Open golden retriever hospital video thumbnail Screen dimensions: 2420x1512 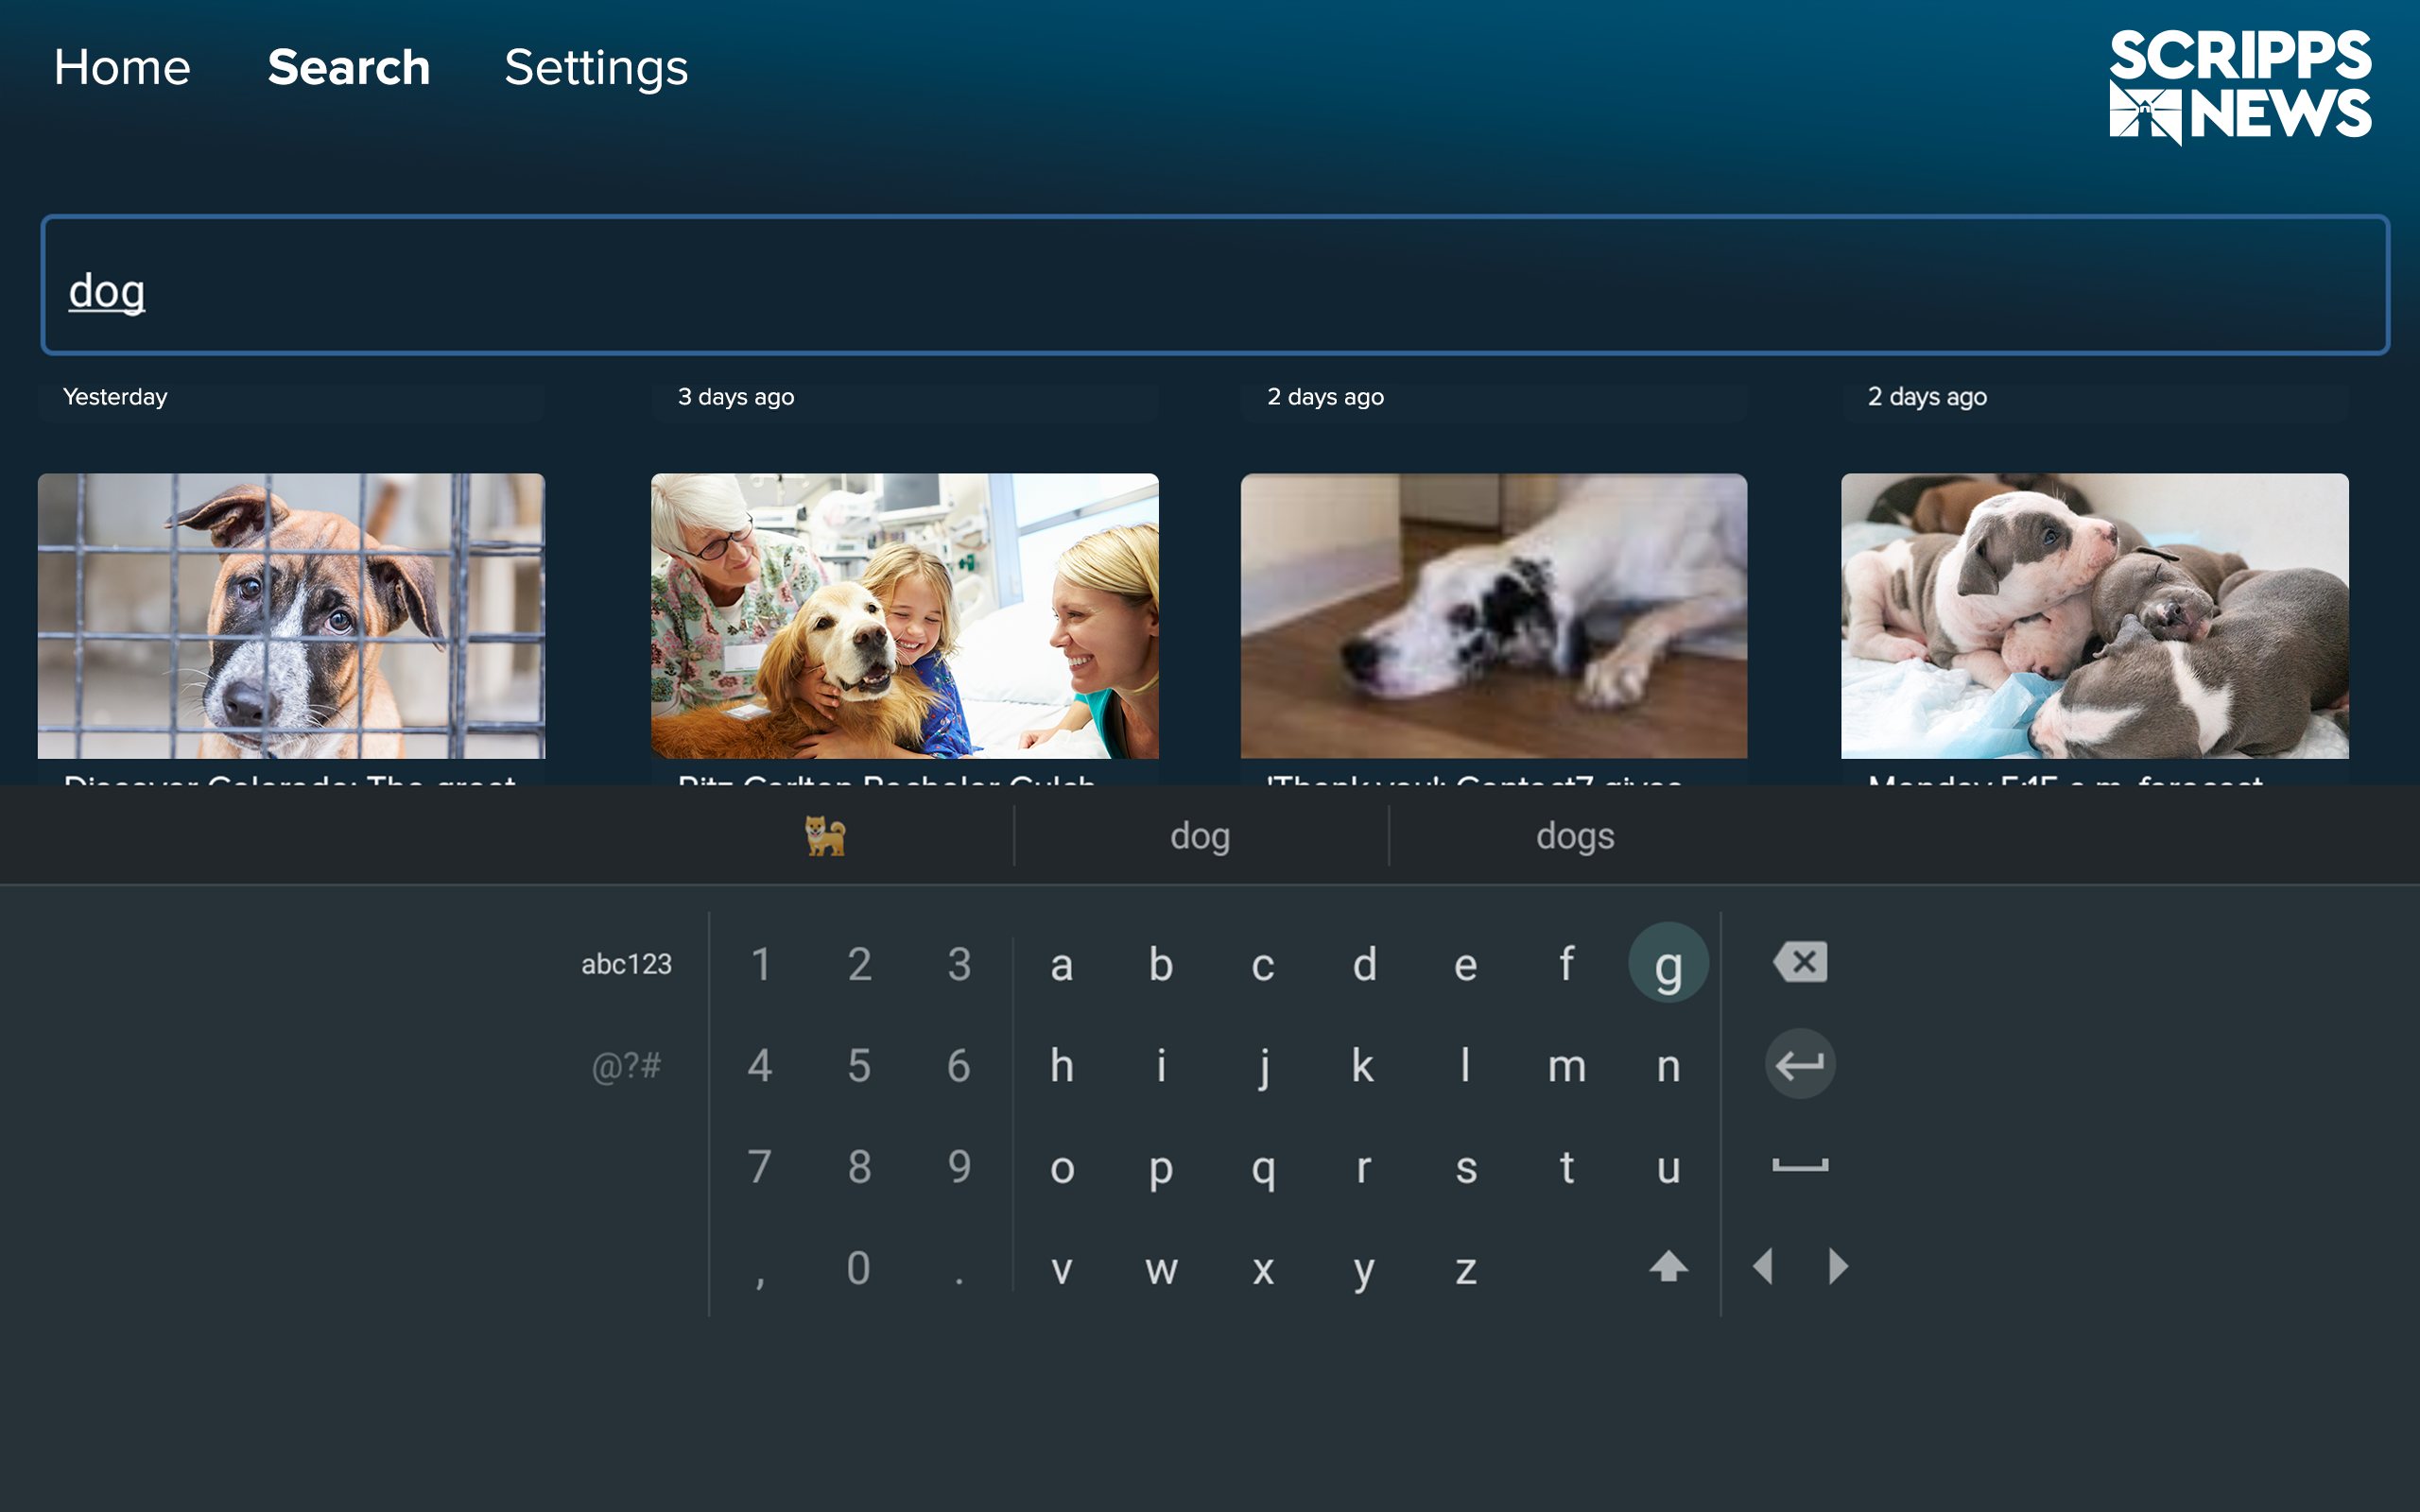[905, 616]
